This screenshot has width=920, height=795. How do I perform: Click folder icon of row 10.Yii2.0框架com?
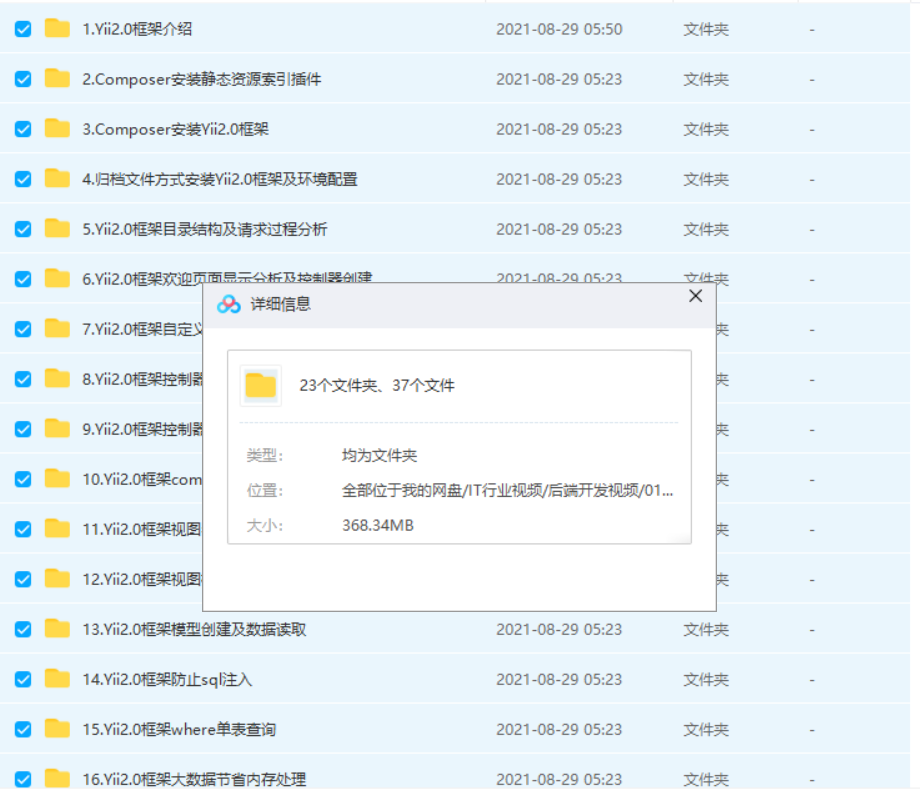[x=57, y=479]
